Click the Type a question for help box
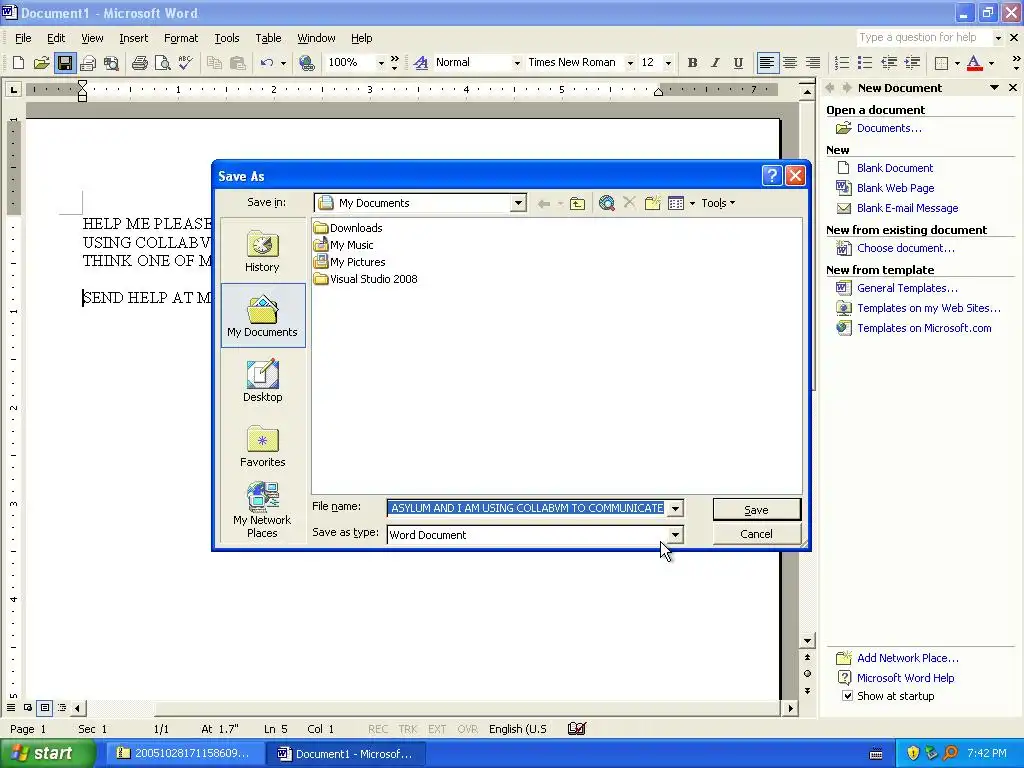 (923, 38)
